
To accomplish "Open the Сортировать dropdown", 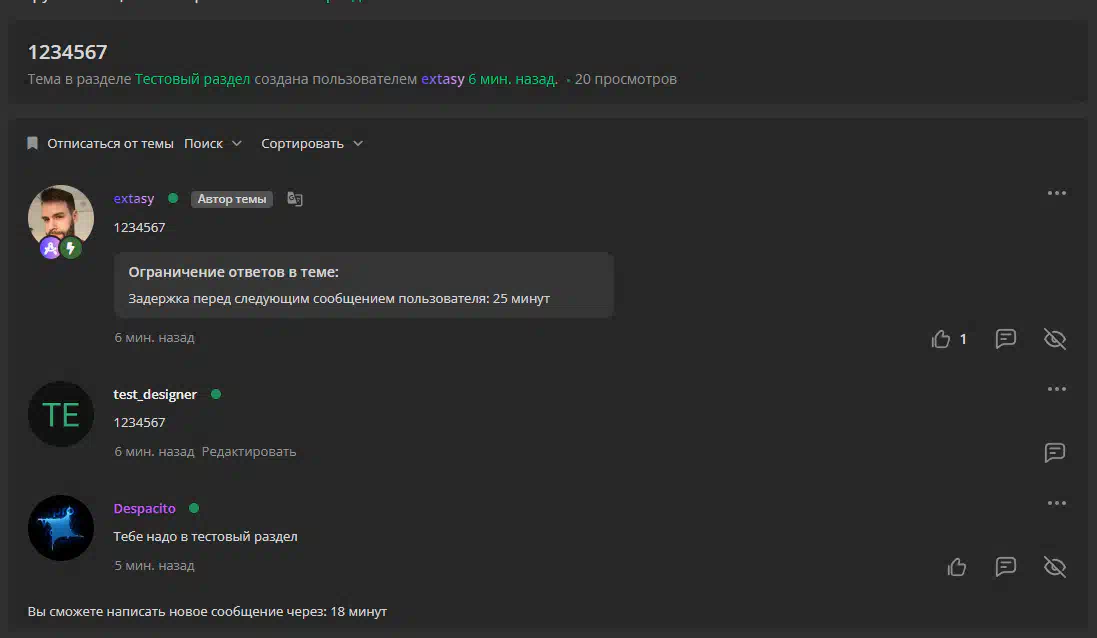I will (311, 144).
